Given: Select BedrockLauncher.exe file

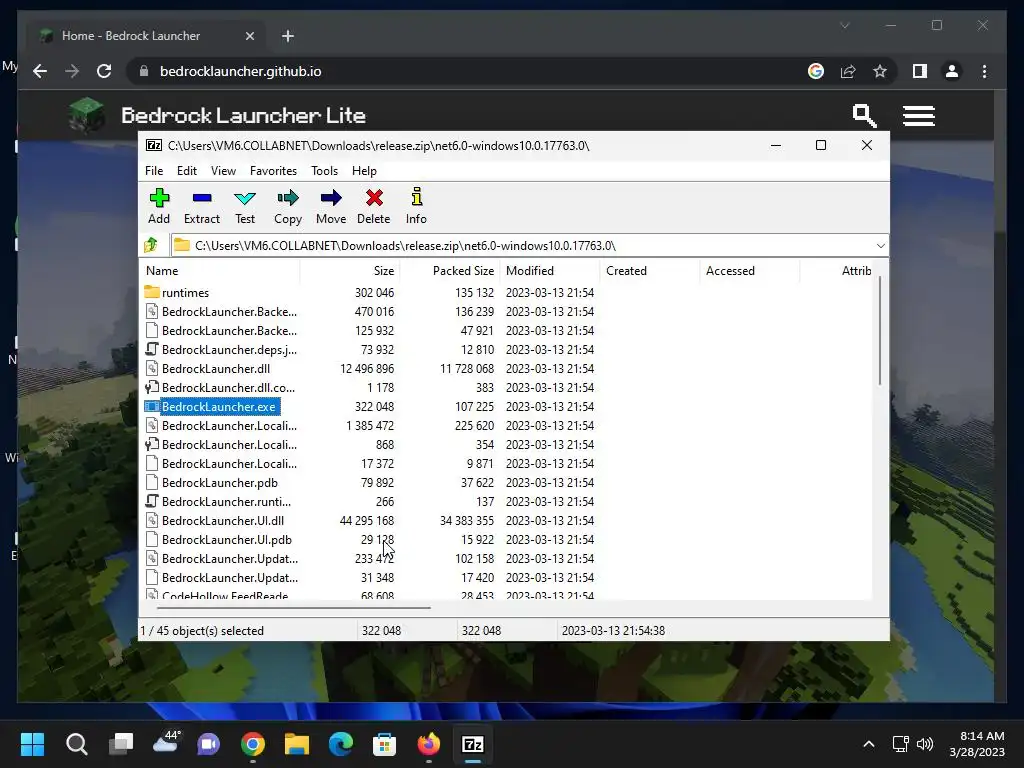Looking at the screenshot, I should point(219,407).
